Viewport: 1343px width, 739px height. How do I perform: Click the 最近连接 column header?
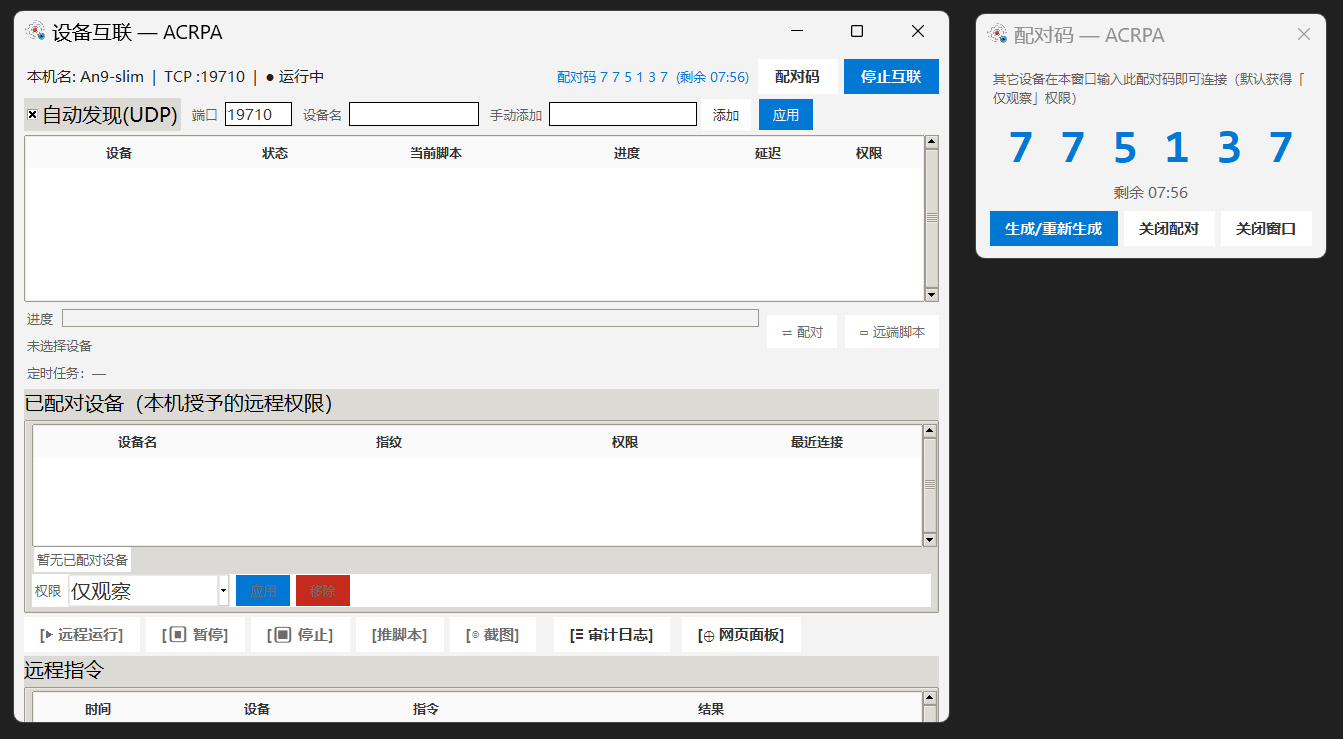coord(817,442)
